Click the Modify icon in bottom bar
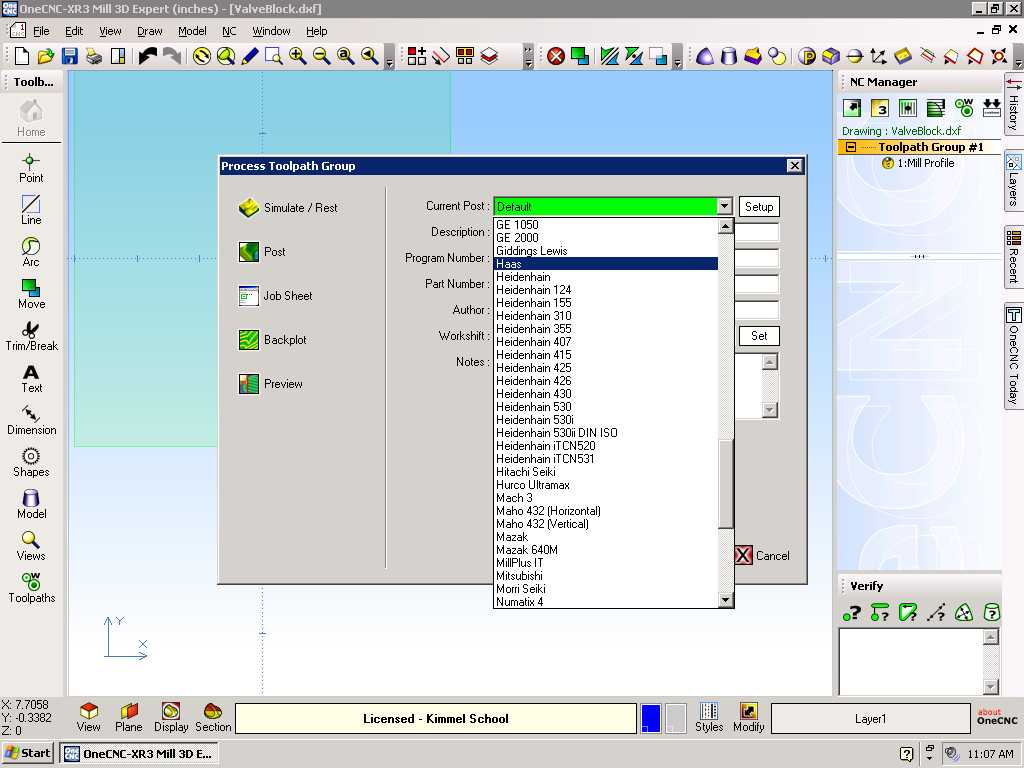 (x=748, y=718)
